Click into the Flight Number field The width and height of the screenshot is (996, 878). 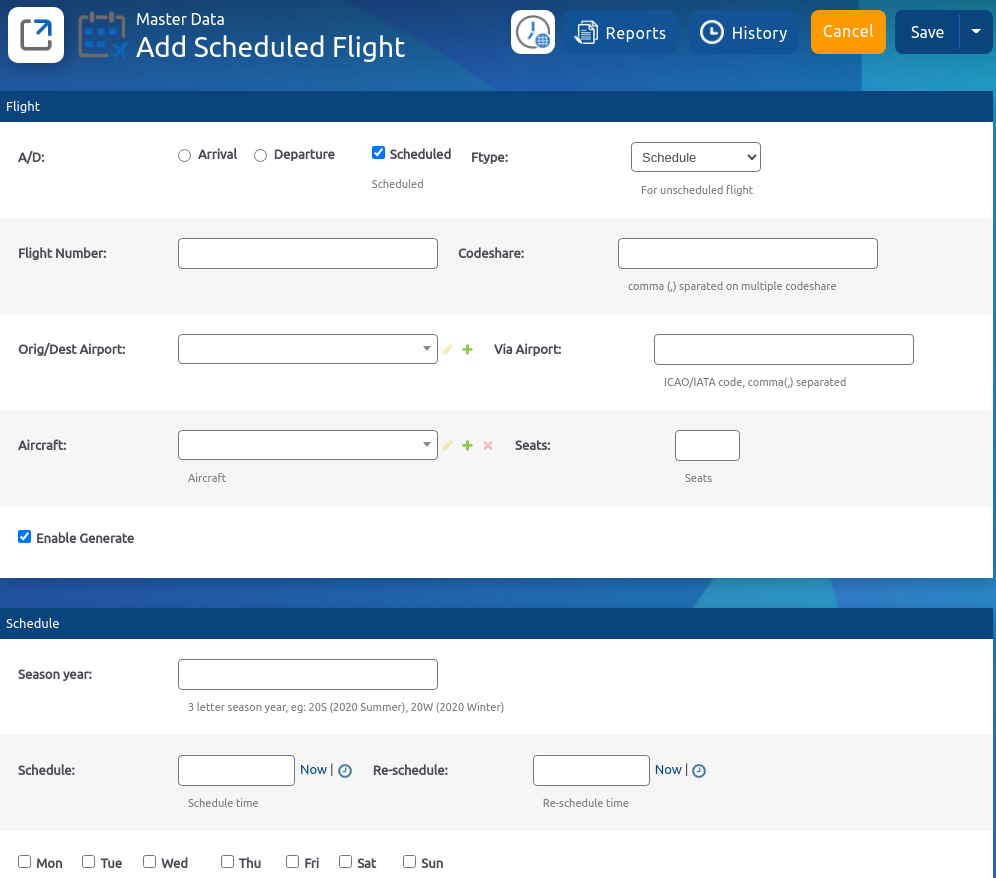coord(308,253)
